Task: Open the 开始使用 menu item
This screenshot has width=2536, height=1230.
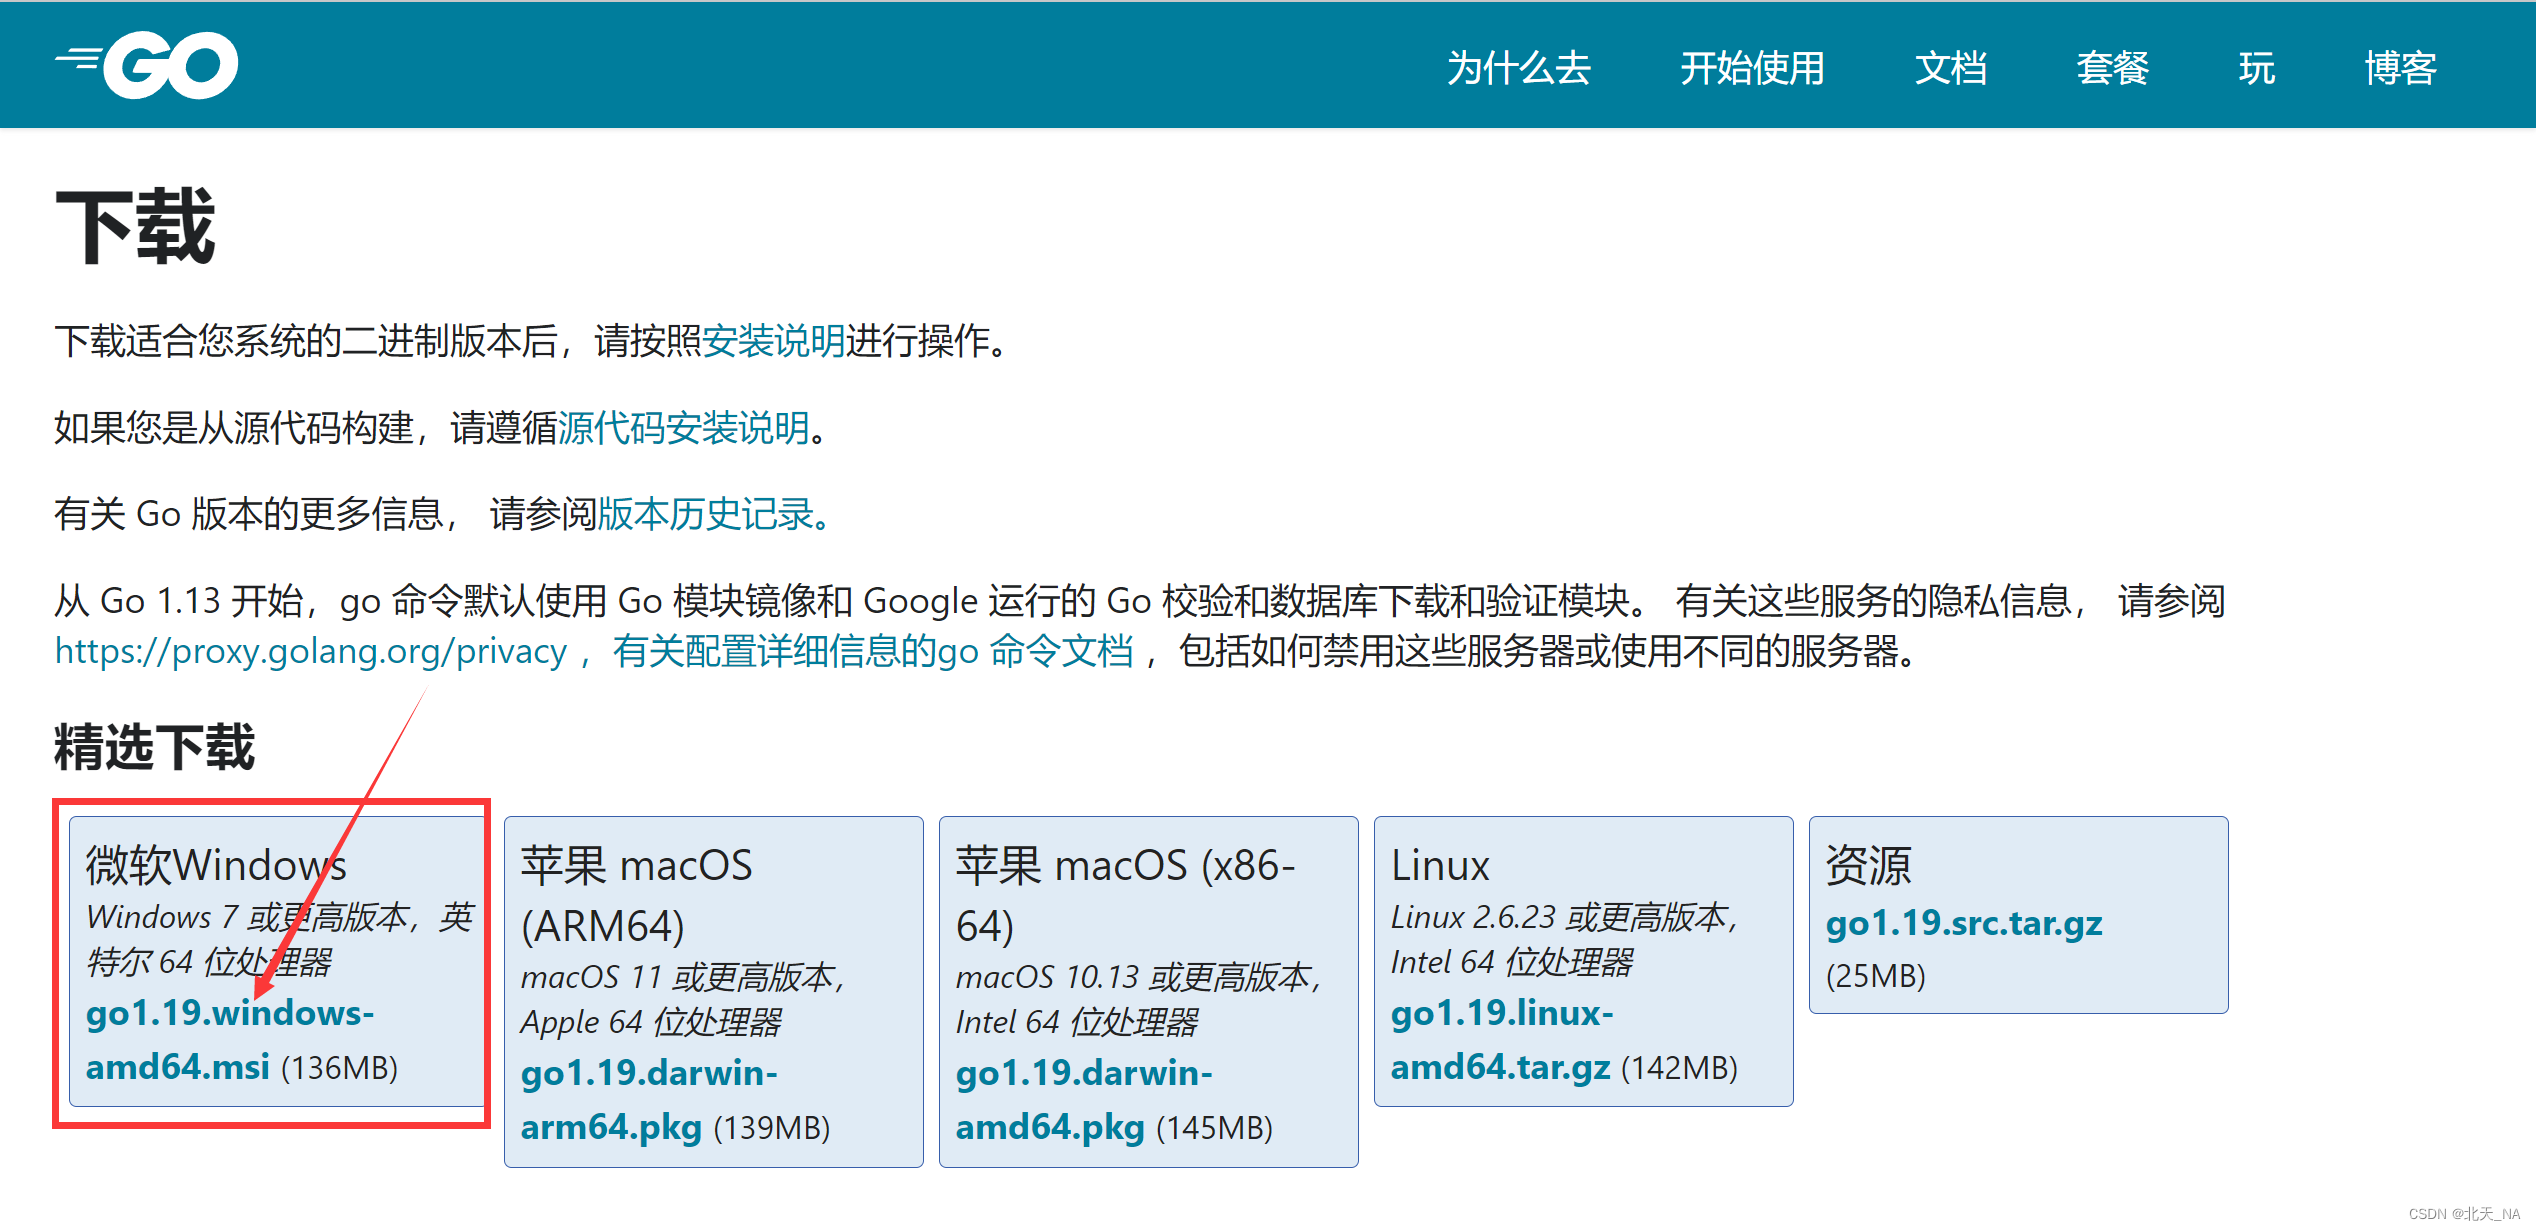Action: pos(1752,68)
